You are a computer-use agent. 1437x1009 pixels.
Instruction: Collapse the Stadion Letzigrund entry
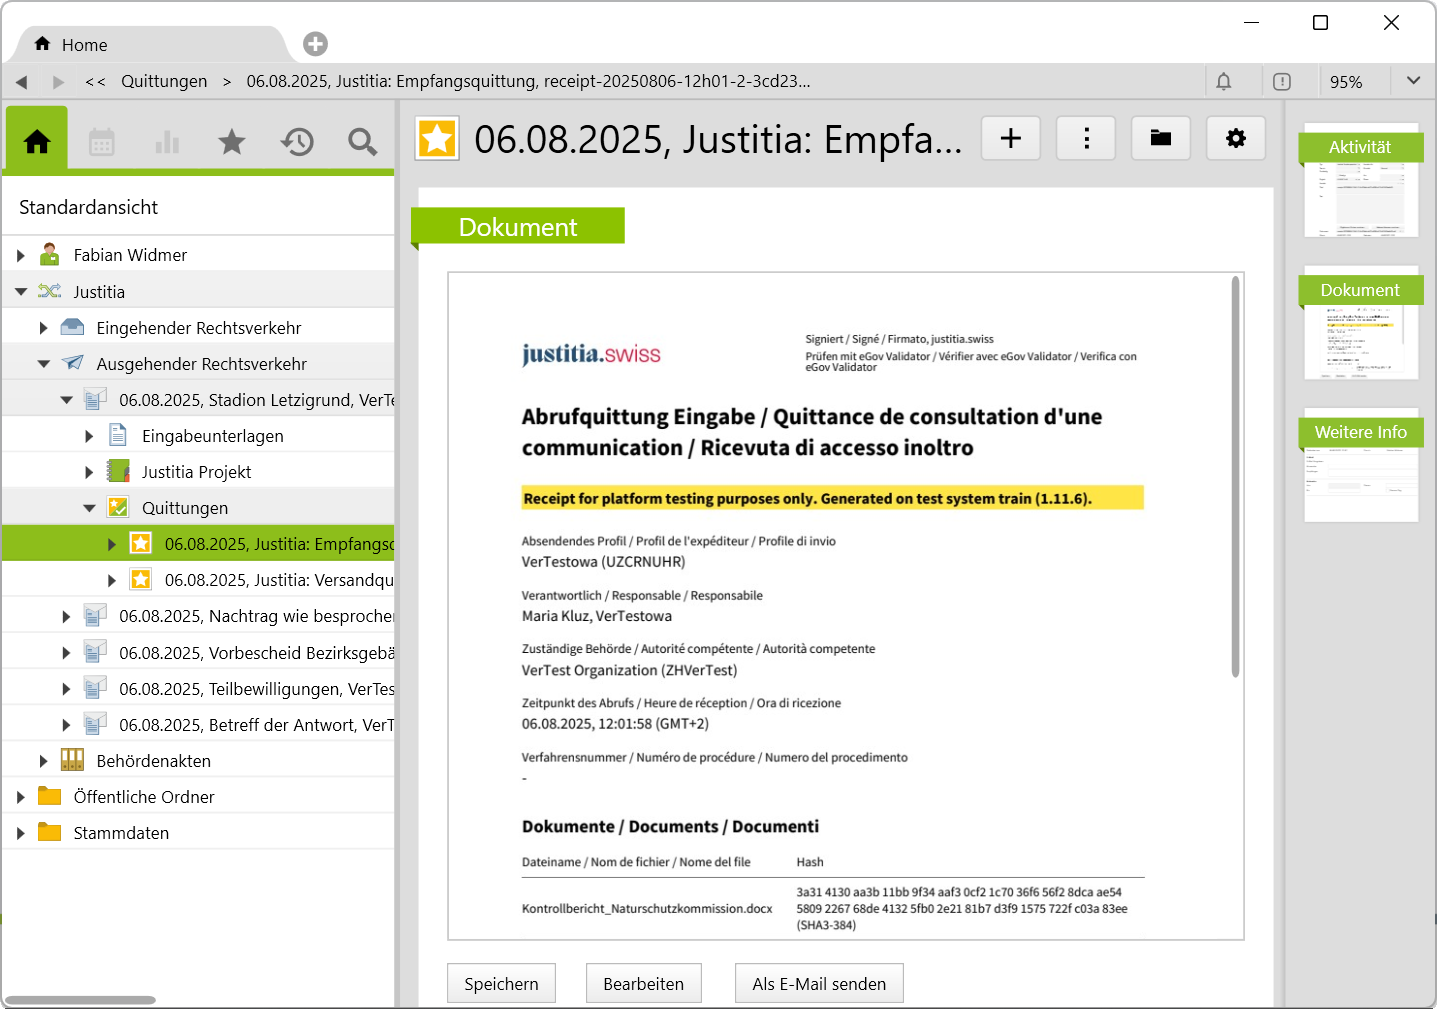(66, 400)
